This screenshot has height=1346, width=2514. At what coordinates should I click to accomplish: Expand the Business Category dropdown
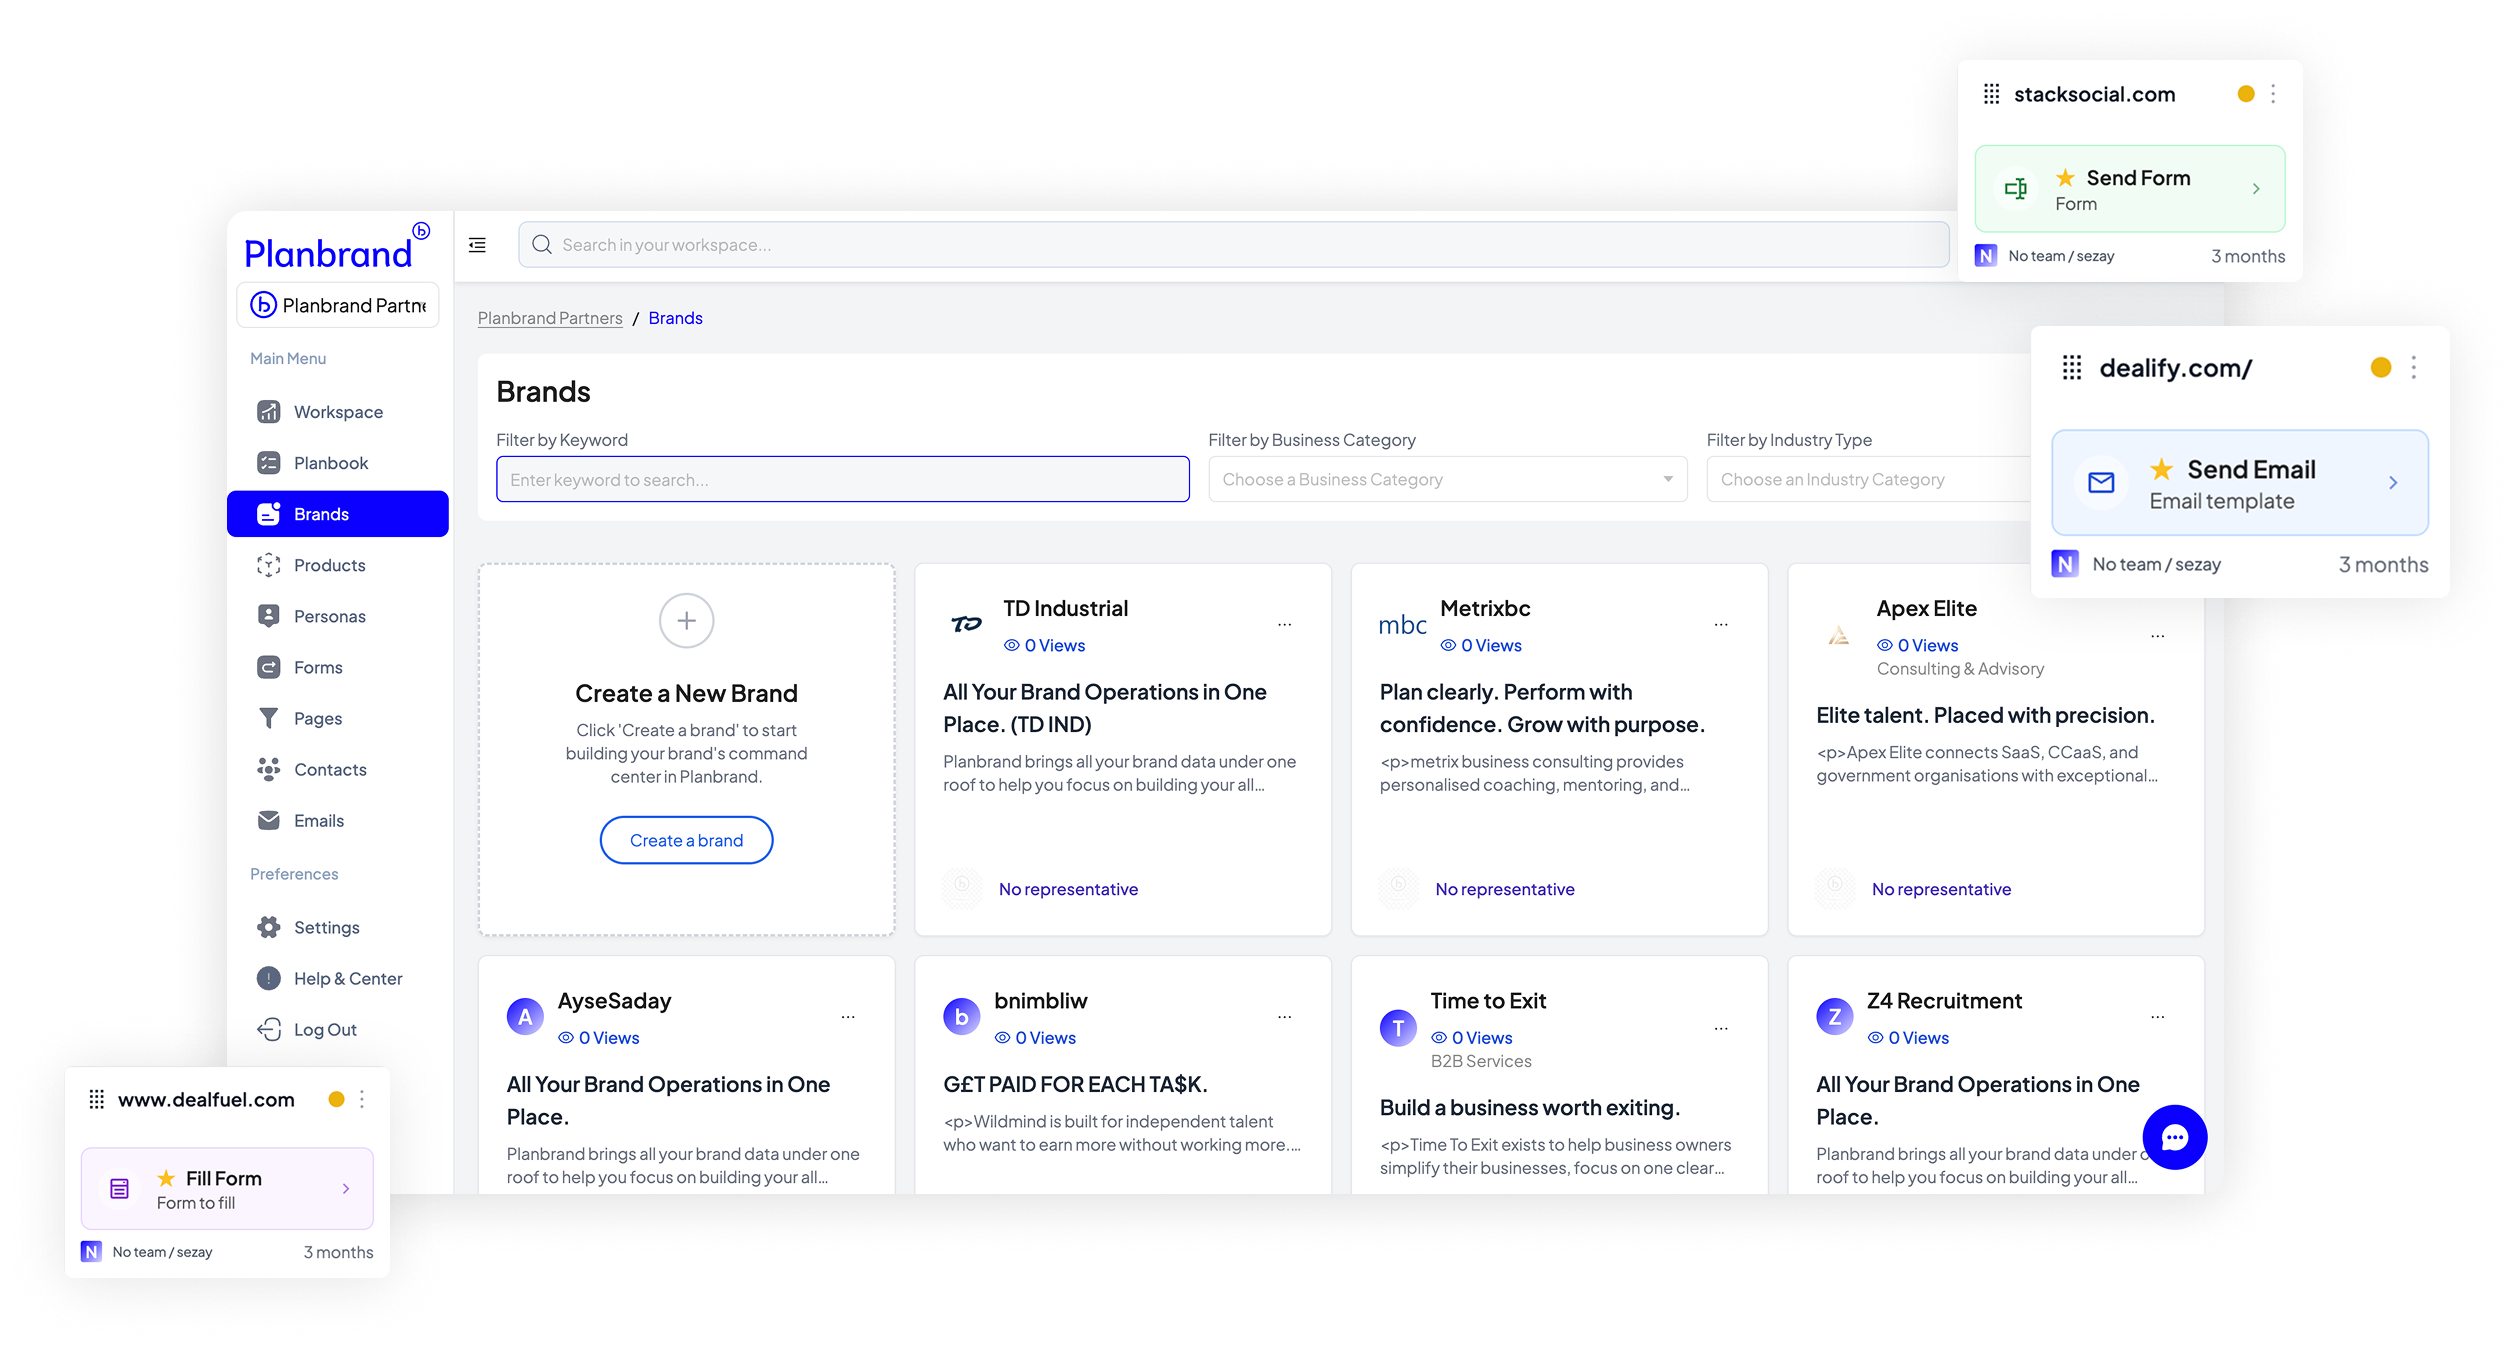coord(1447,480)
